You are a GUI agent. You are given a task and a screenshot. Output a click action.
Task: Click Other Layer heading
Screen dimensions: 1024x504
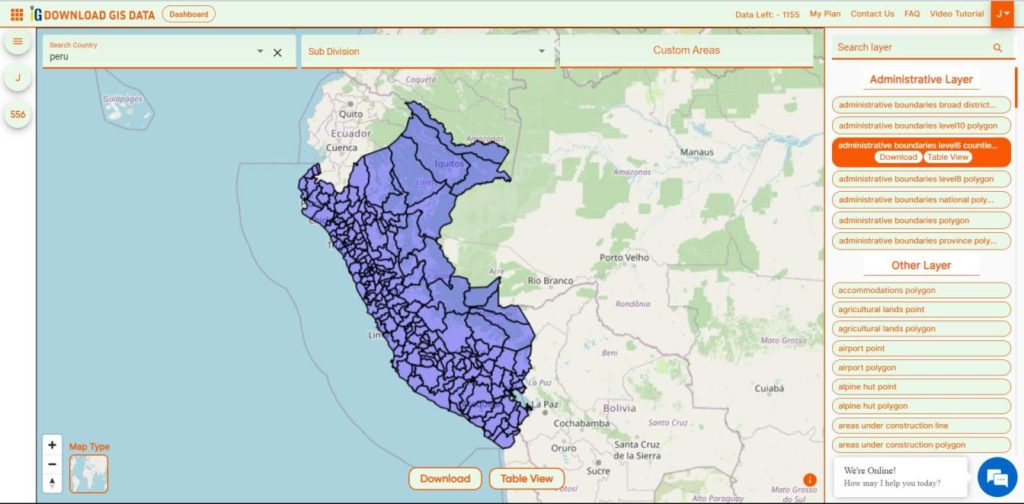tap(921, 266)
